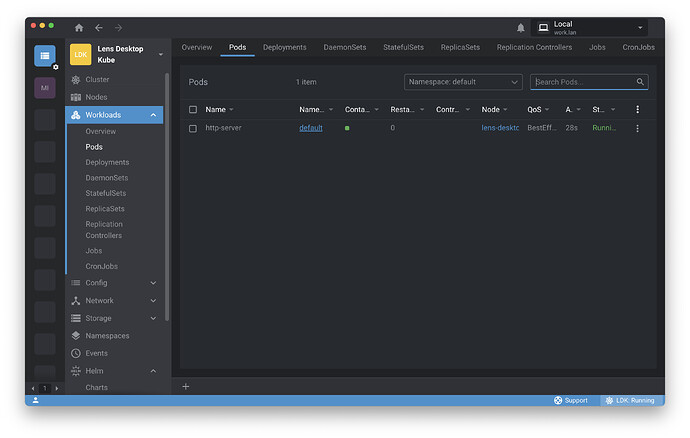Click the user account icon in status bar
Viewport: 690px width, 438px height.
(36, 400)
